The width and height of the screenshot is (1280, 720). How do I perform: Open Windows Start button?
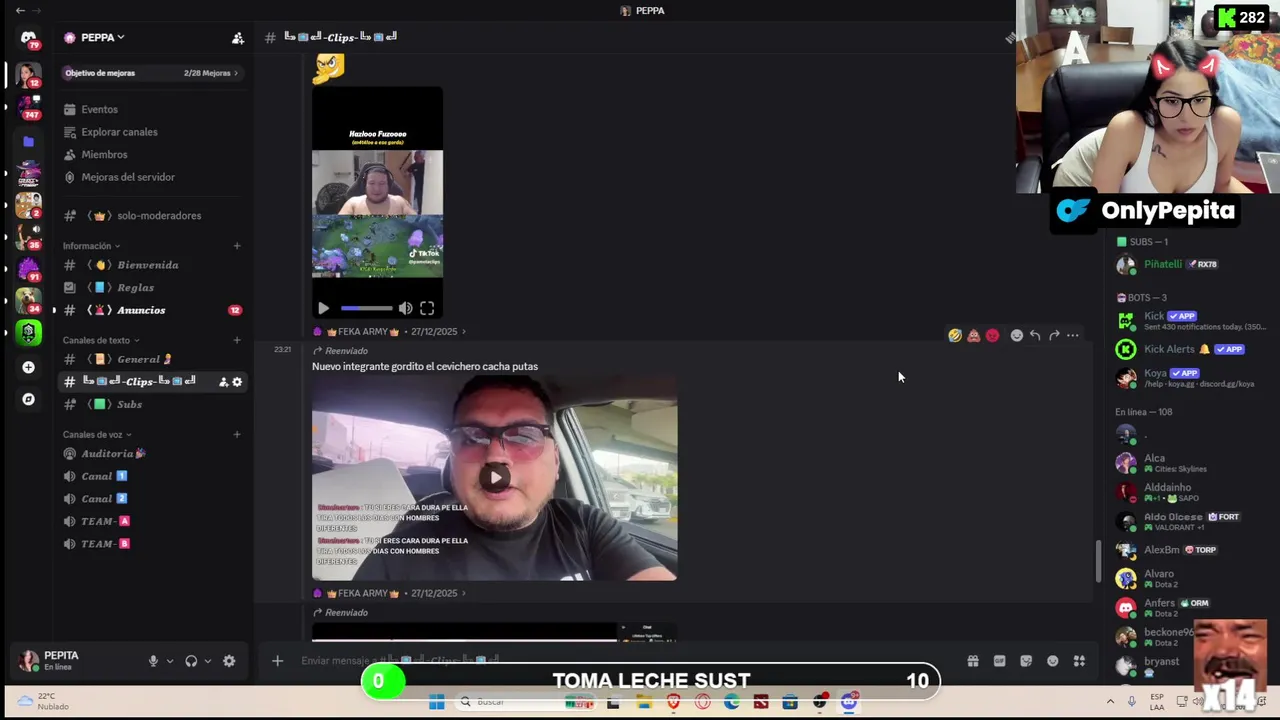pyautogui.click(x=437, y=702)
